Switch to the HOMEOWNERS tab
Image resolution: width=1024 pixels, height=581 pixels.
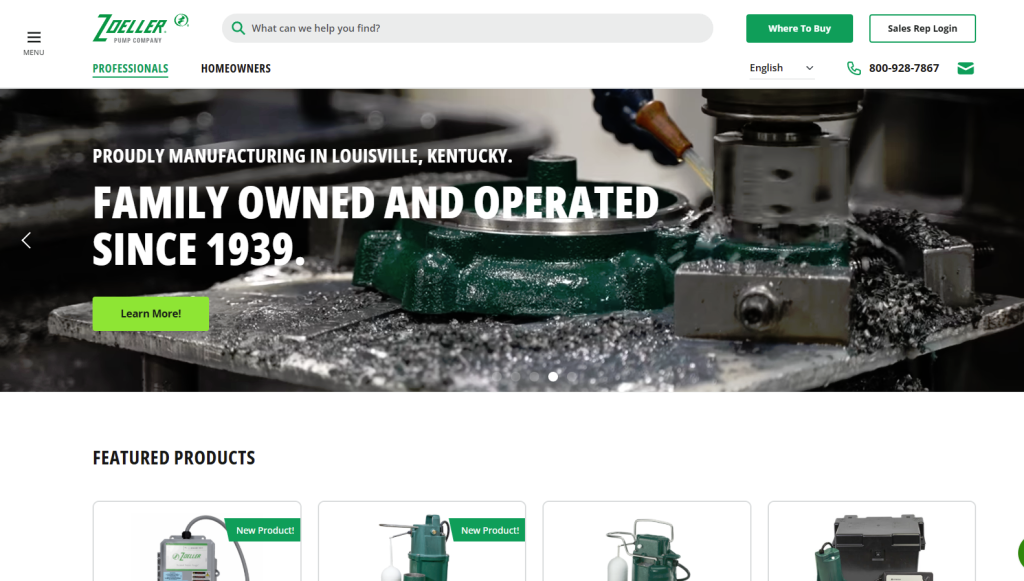(236, 69)
